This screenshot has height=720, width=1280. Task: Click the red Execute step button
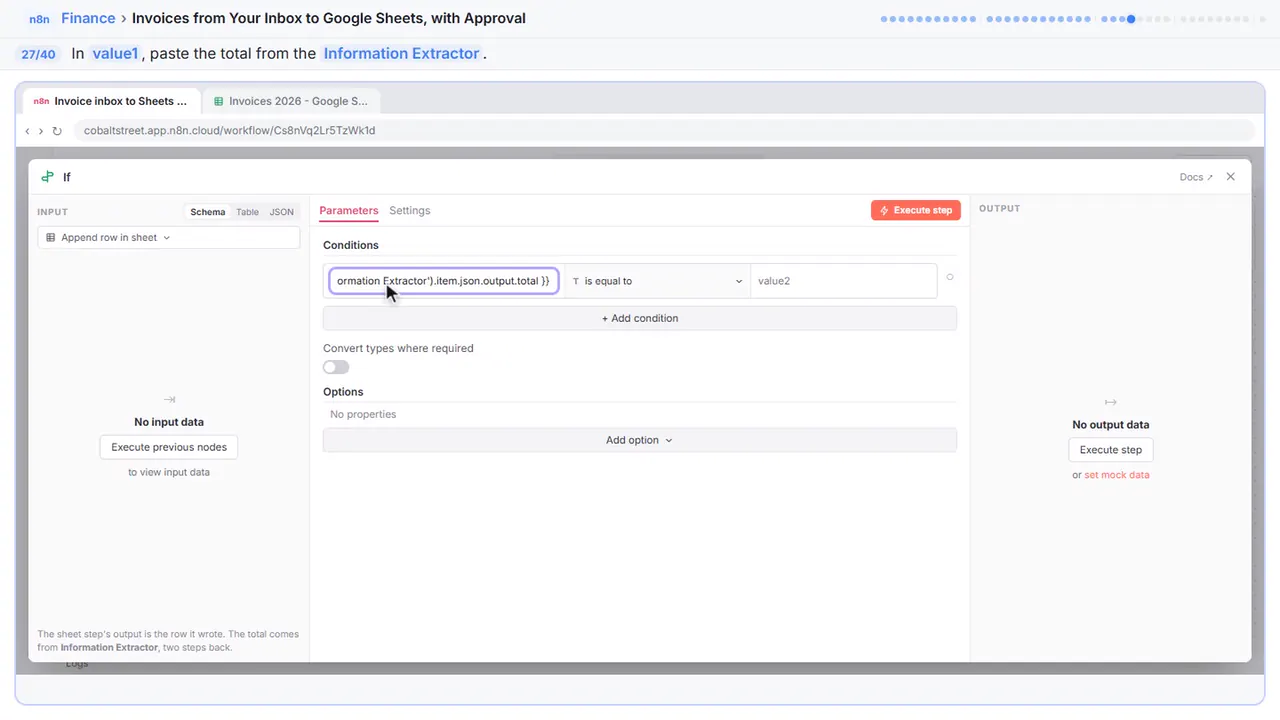click(x=916, y=210)
